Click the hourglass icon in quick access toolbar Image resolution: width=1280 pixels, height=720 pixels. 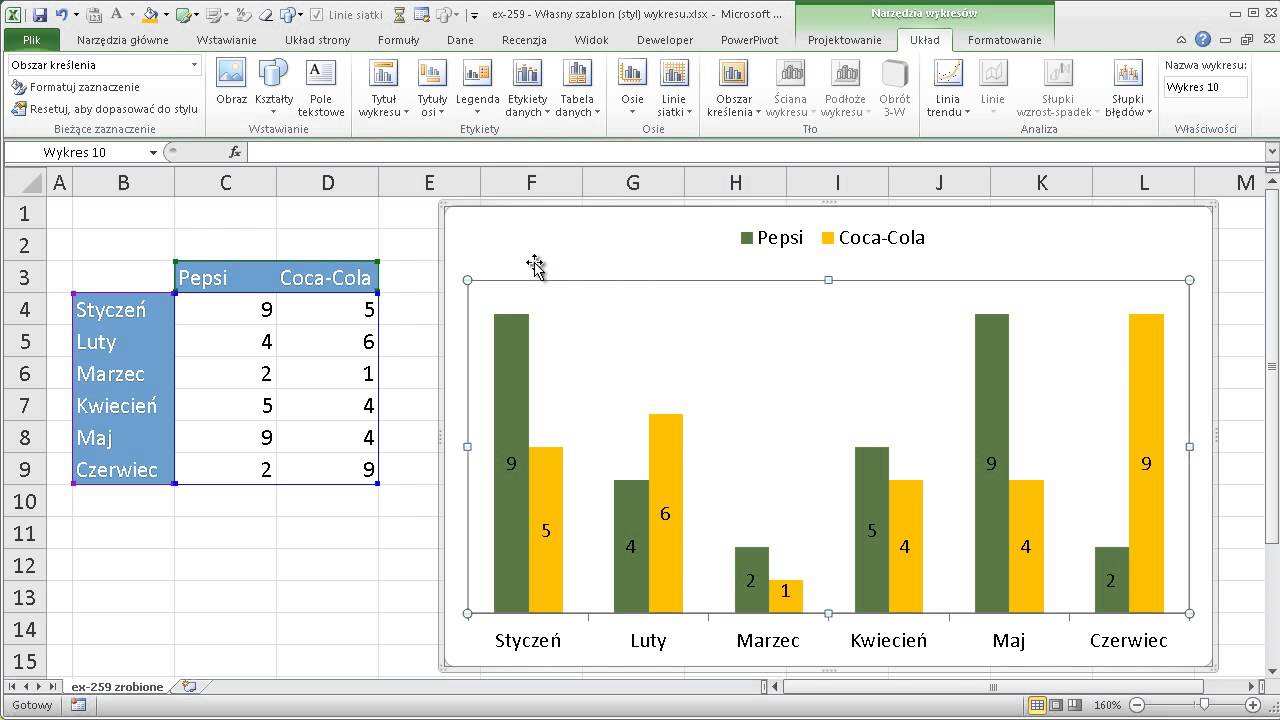click(400, 15)
